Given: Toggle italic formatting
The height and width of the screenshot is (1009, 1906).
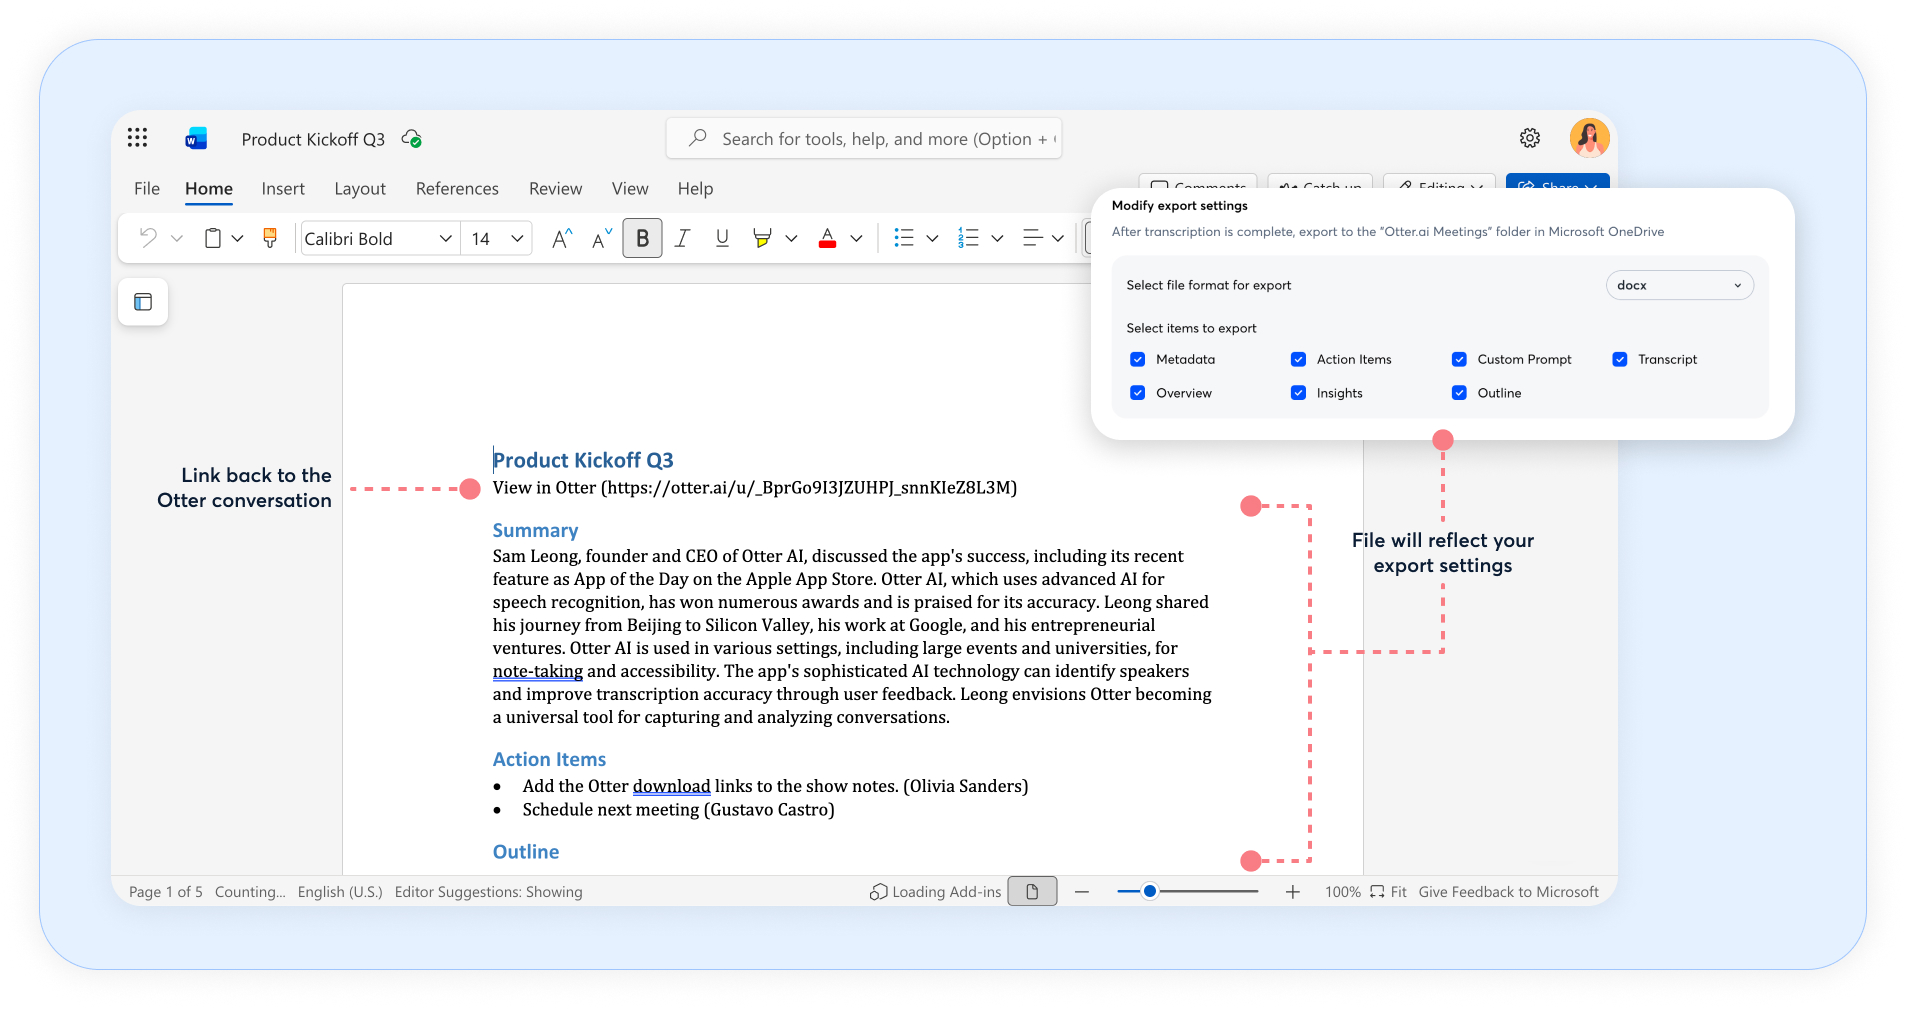Looking at the screenshot, I should 682,238.
